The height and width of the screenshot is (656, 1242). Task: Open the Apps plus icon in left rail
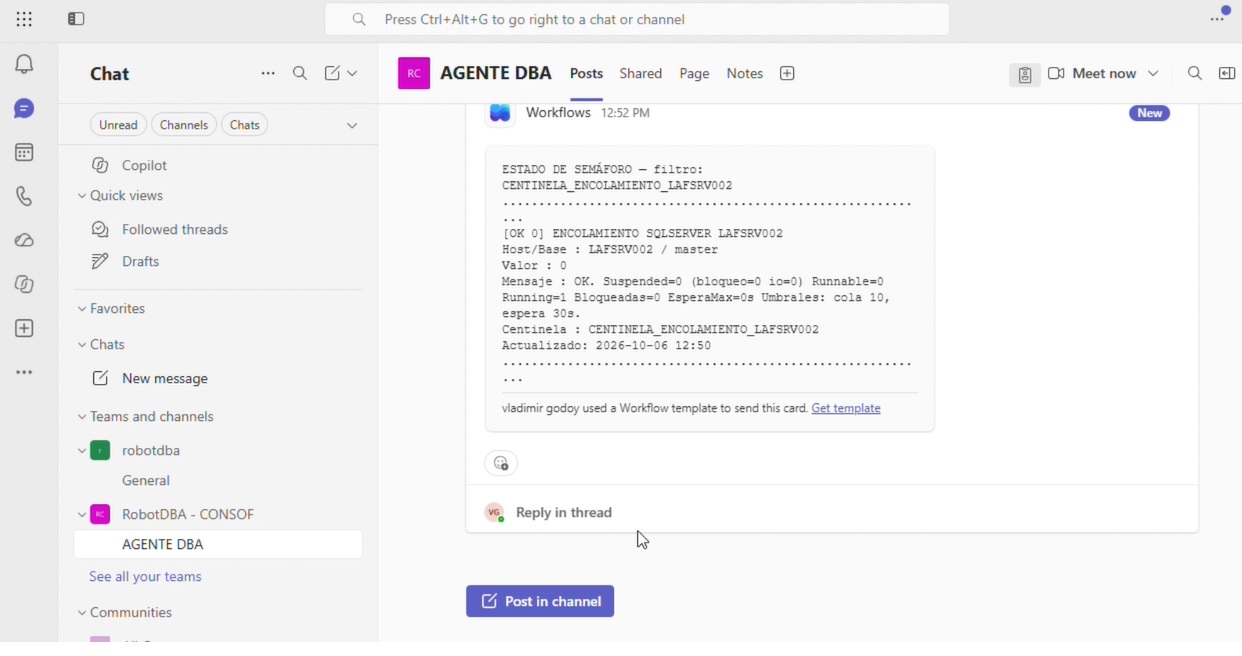[x=24, y=329]
